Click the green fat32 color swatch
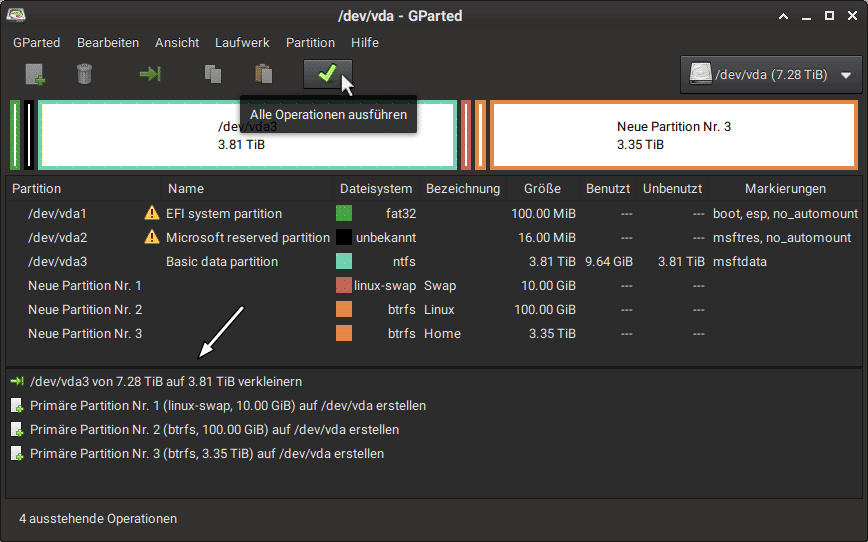 coord(344,213)
